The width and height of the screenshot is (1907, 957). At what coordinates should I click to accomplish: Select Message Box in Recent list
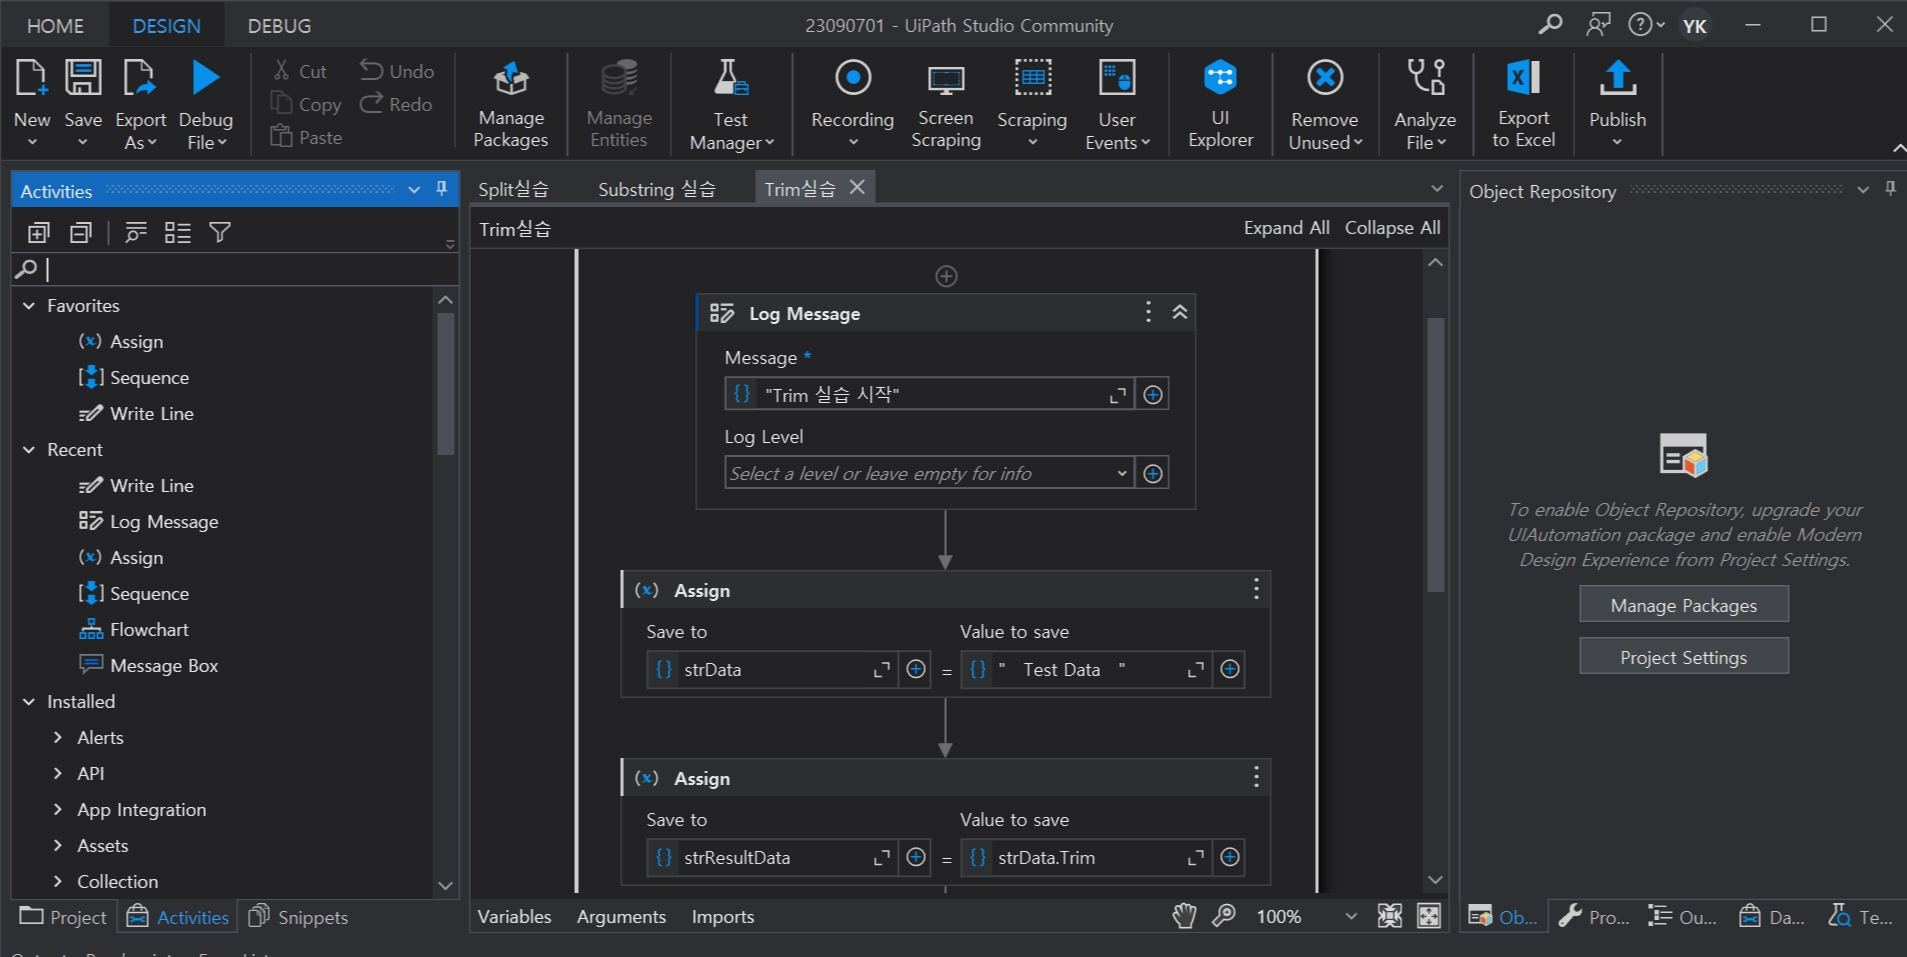pyautogui.click(x=164, y=666)
